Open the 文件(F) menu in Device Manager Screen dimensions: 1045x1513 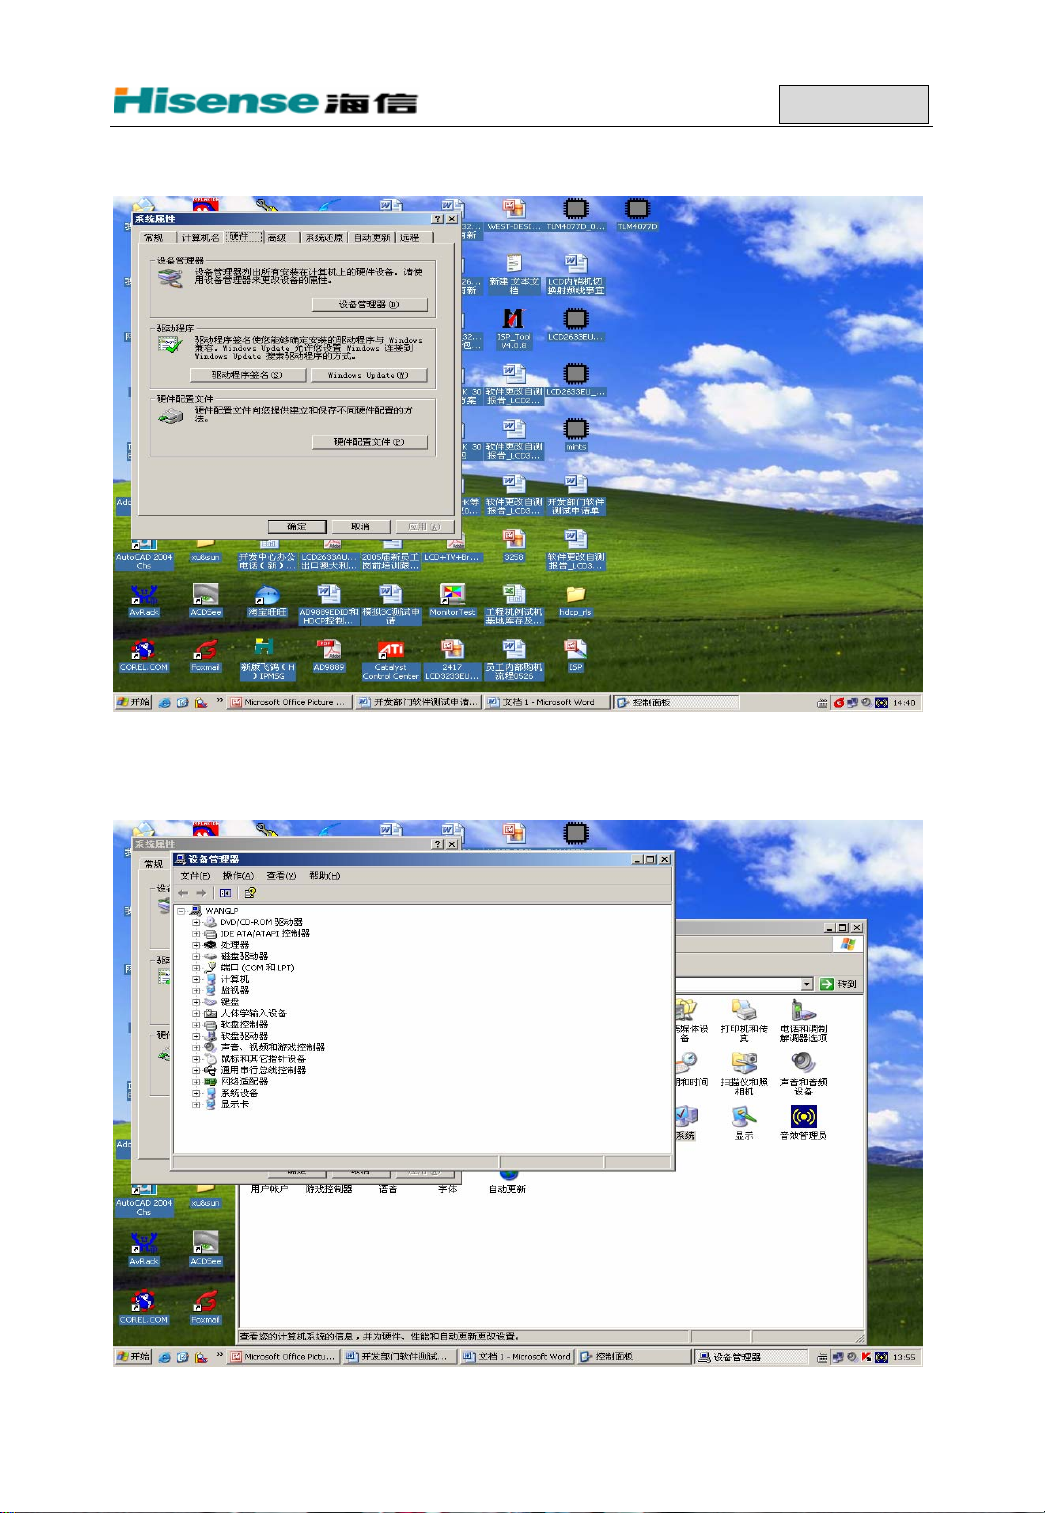tap(195, 876)
